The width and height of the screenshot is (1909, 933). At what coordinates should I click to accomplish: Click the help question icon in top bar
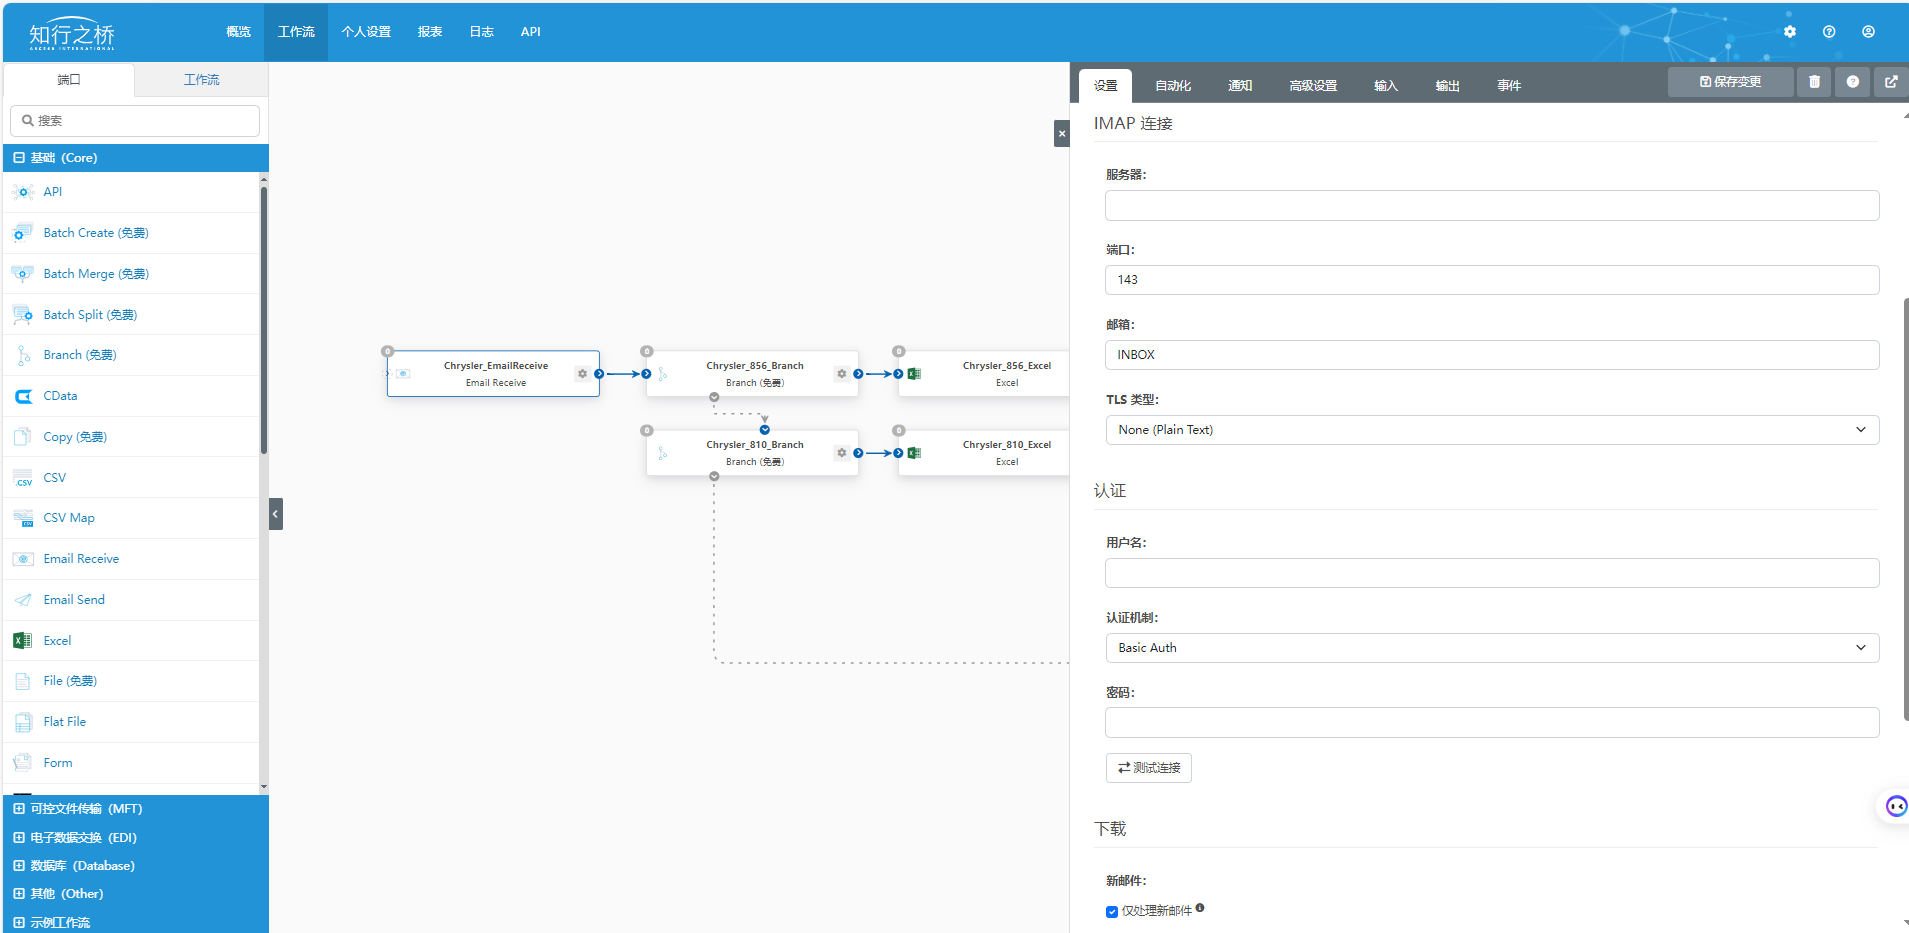coord(1829,32)
